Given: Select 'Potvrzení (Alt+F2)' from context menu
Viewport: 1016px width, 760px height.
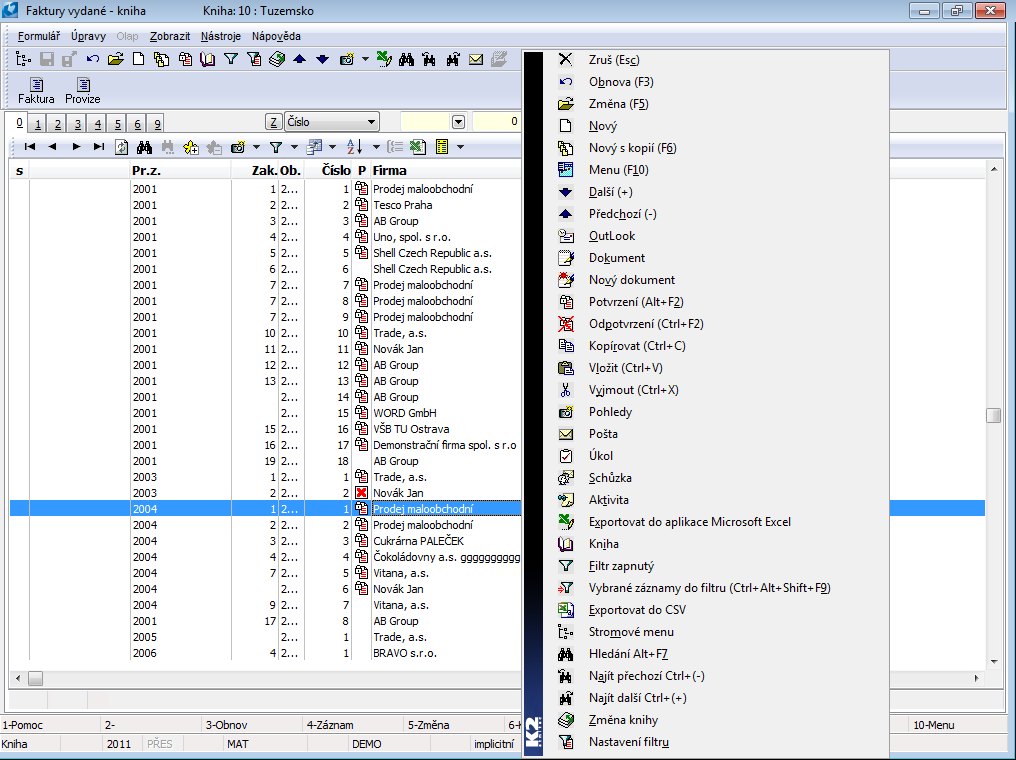Looking at the screenshot, I should 636,302.
